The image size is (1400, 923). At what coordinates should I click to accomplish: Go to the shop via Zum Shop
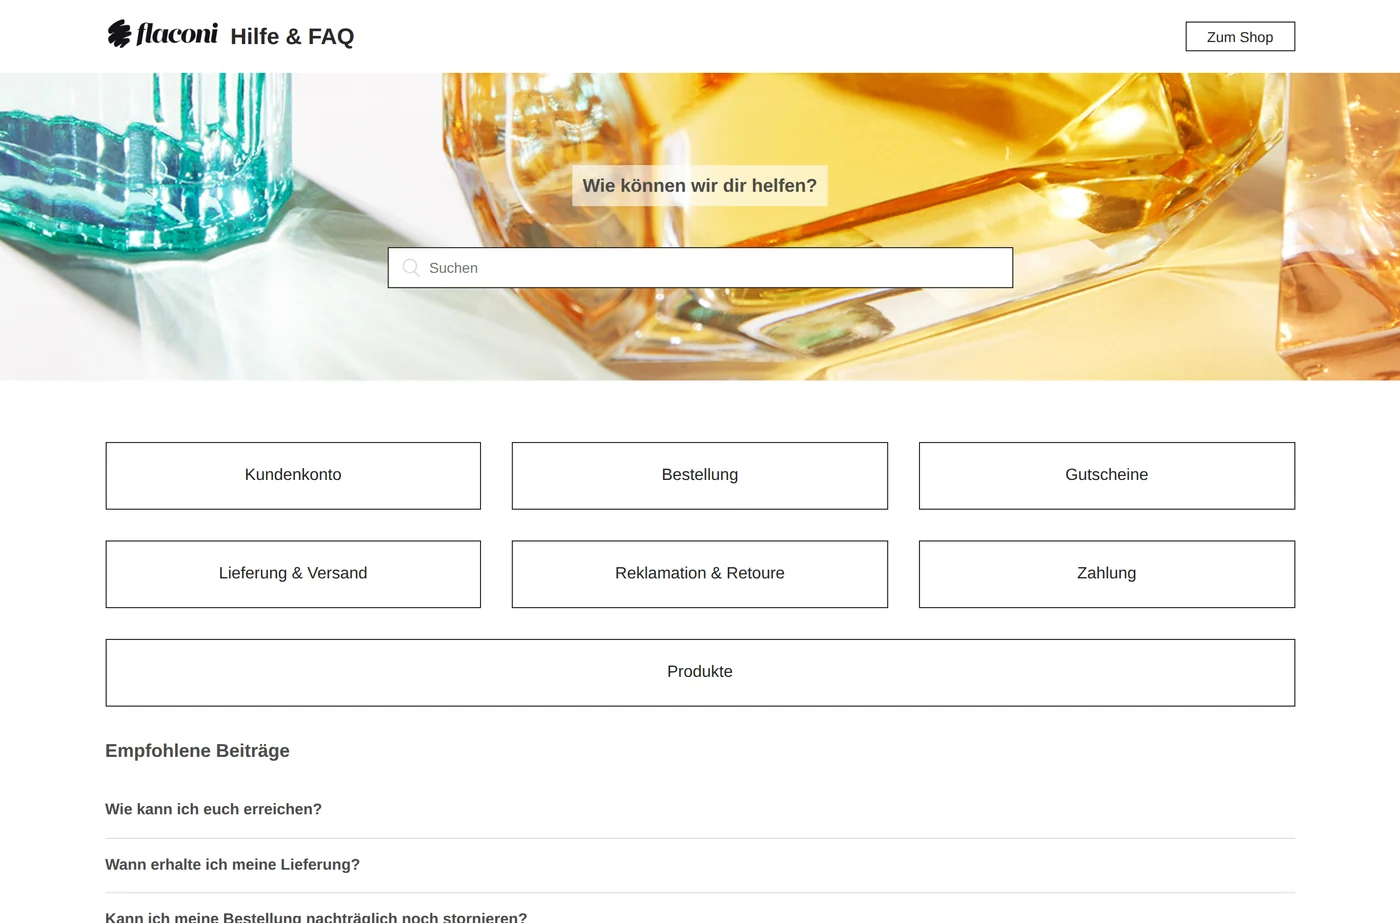[x=1240, y=37]
